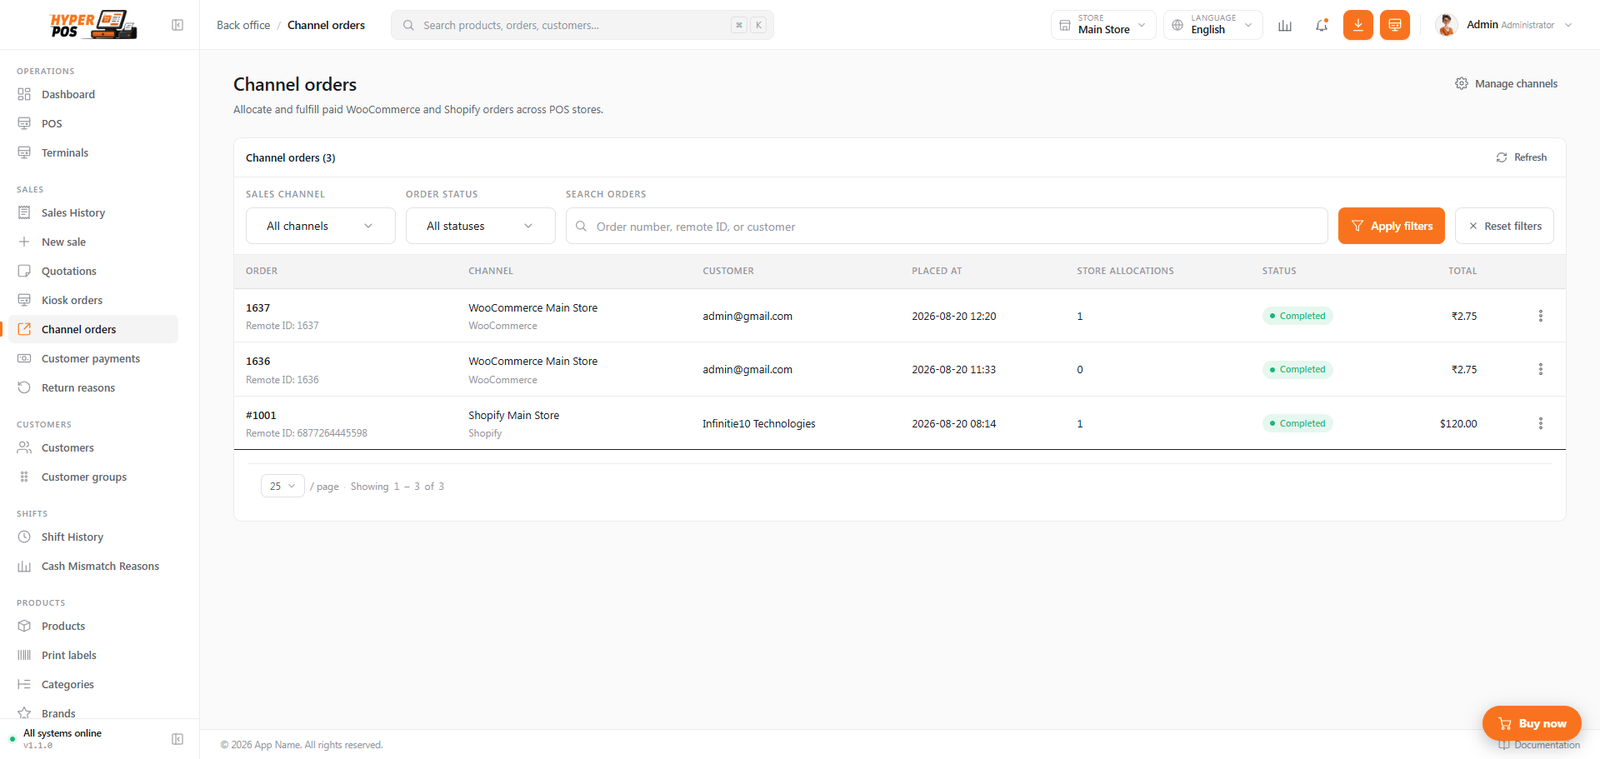This screenshot has width=1600, height=759.
Task: Open the Store selector dropdown
Action: [x=1103, y=25]
